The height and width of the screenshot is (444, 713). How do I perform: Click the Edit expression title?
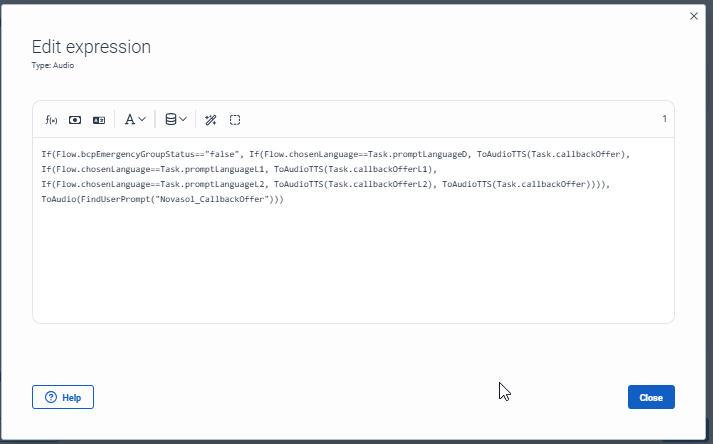(91, 47)
